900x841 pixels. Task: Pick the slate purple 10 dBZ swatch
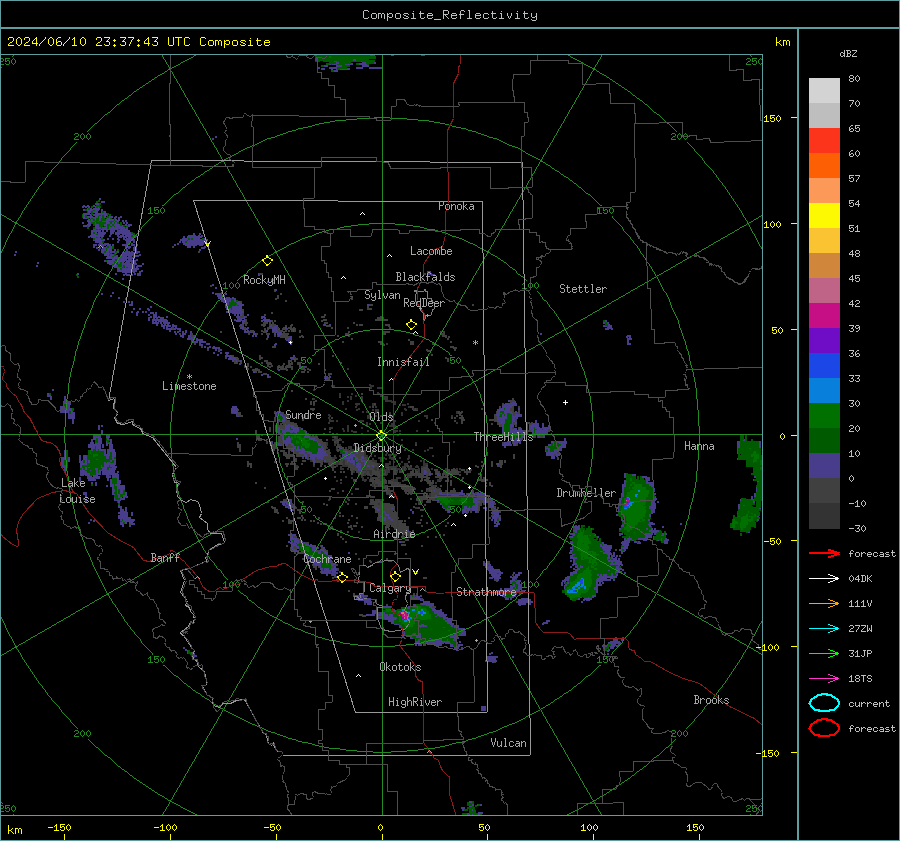point(824,466)
